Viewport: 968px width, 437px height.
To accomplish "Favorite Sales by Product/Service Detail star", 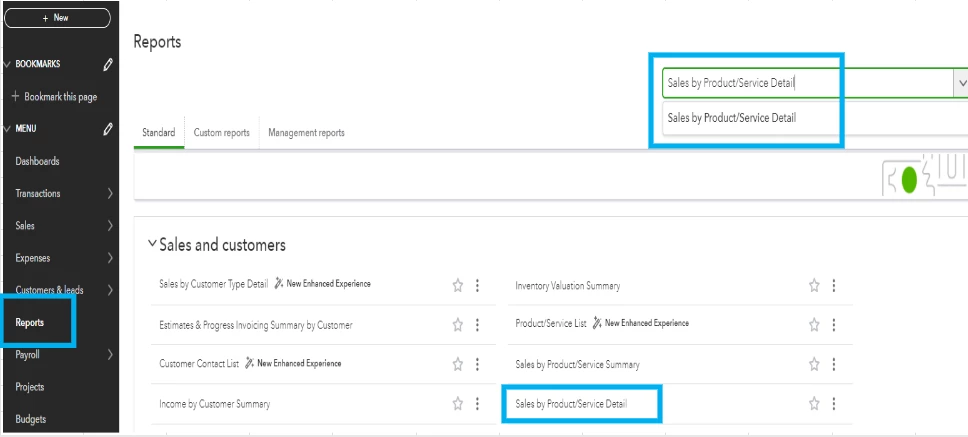I will pos(814,404).
